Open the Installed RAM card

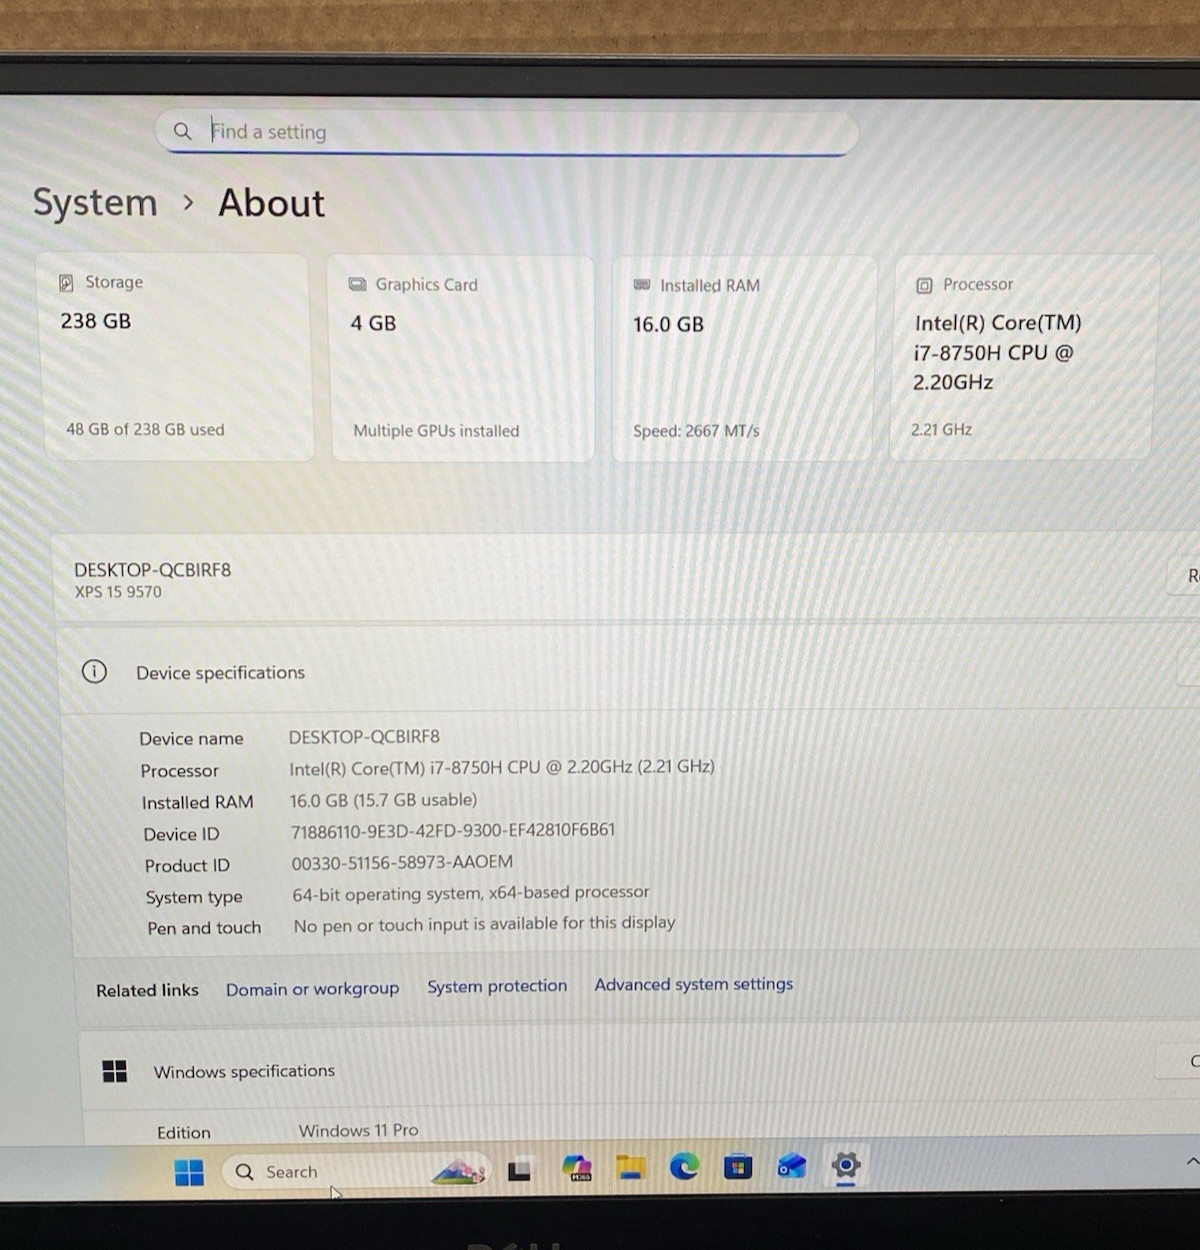745,359
